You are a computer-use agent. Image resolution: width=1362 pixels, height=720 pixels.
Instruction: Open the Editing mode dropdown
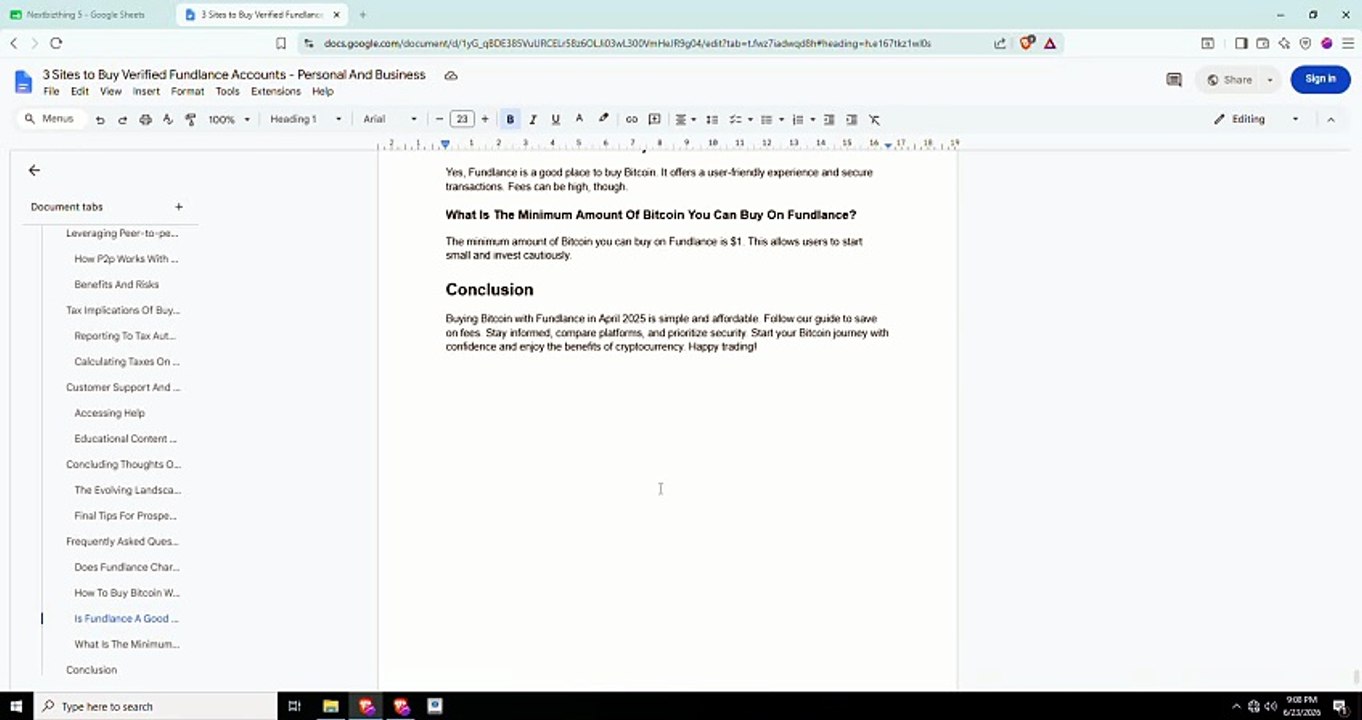pyautogui.click(x=1256, y=119)
